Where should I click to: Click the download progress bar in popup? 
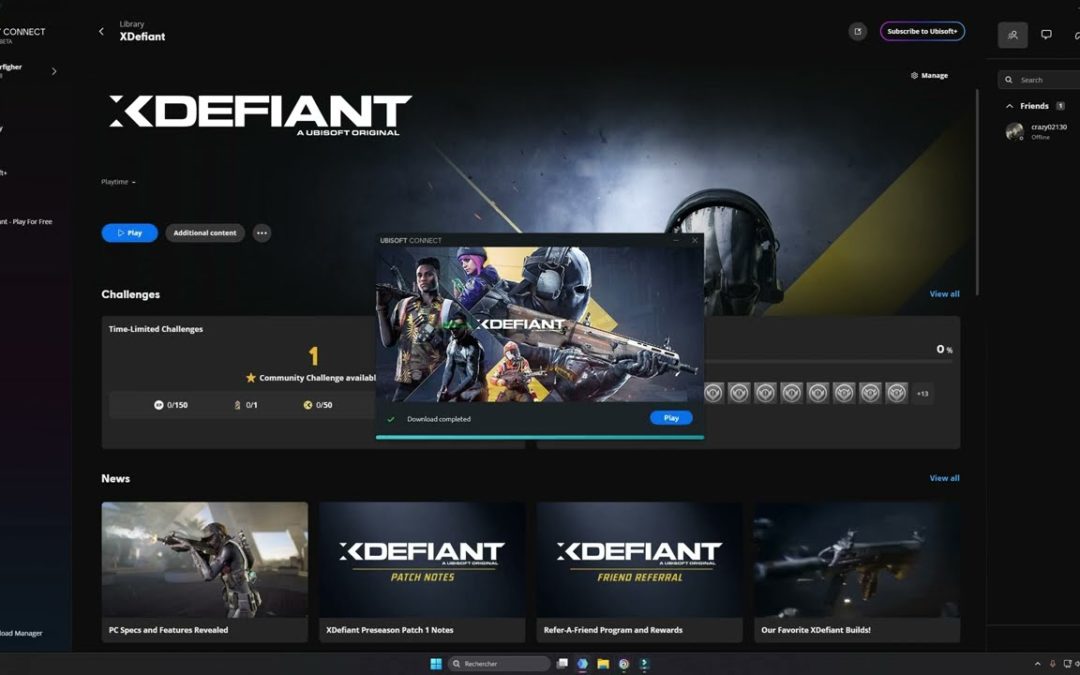(540, 437)
